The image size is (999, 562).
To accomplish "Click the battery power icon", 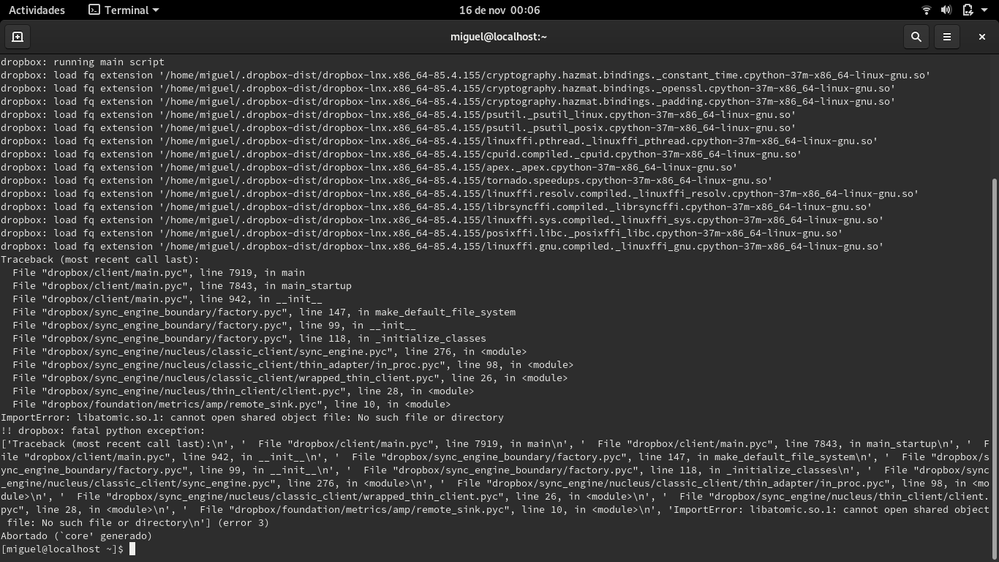I will click(x=967, y=10).
